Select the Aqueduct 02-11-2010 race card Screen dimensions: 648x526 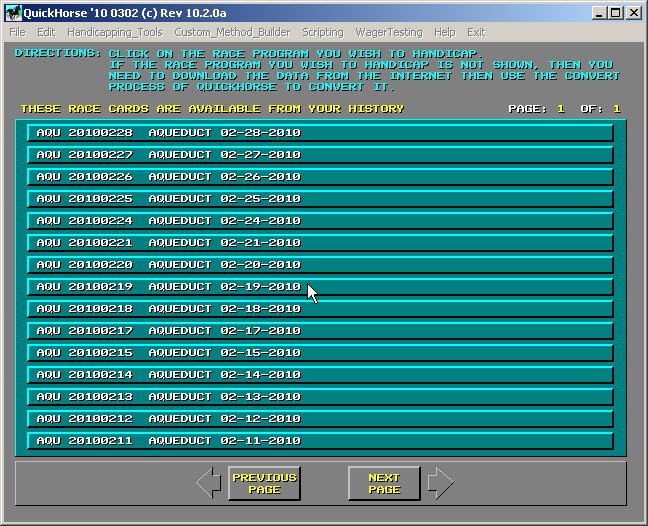pos(319,441)
